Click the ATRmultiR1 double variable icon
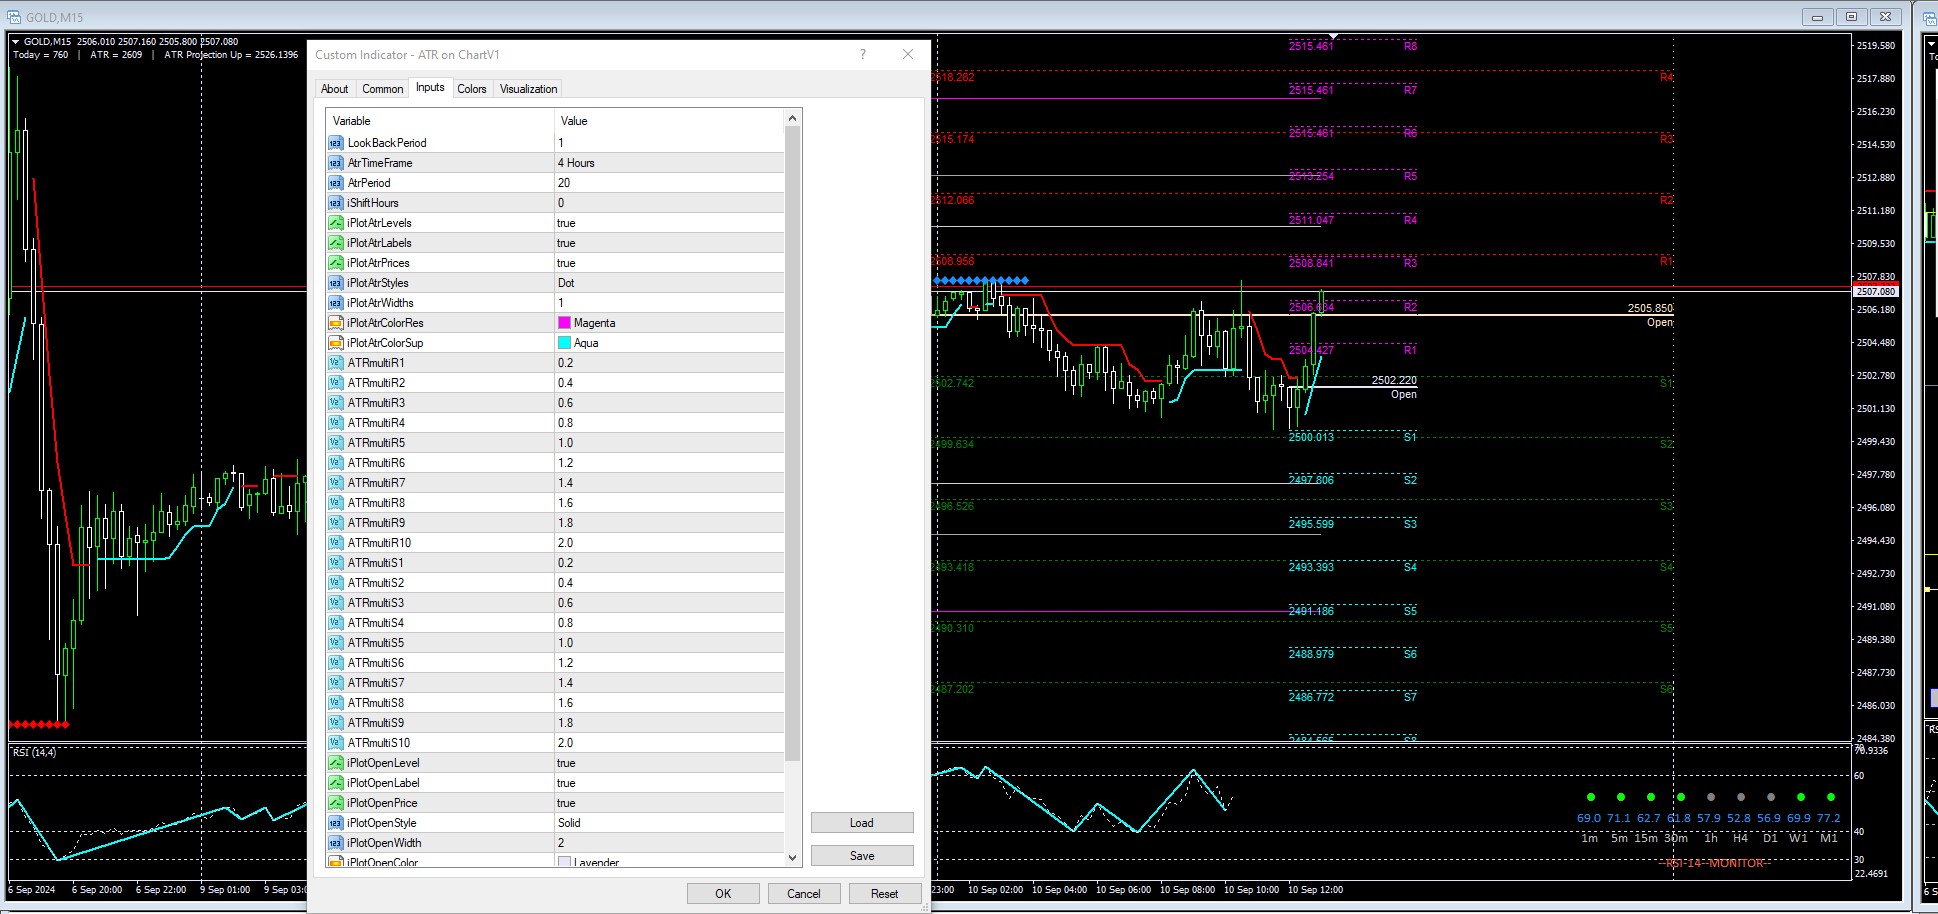The image size is (1938, 914). point(336,363)
